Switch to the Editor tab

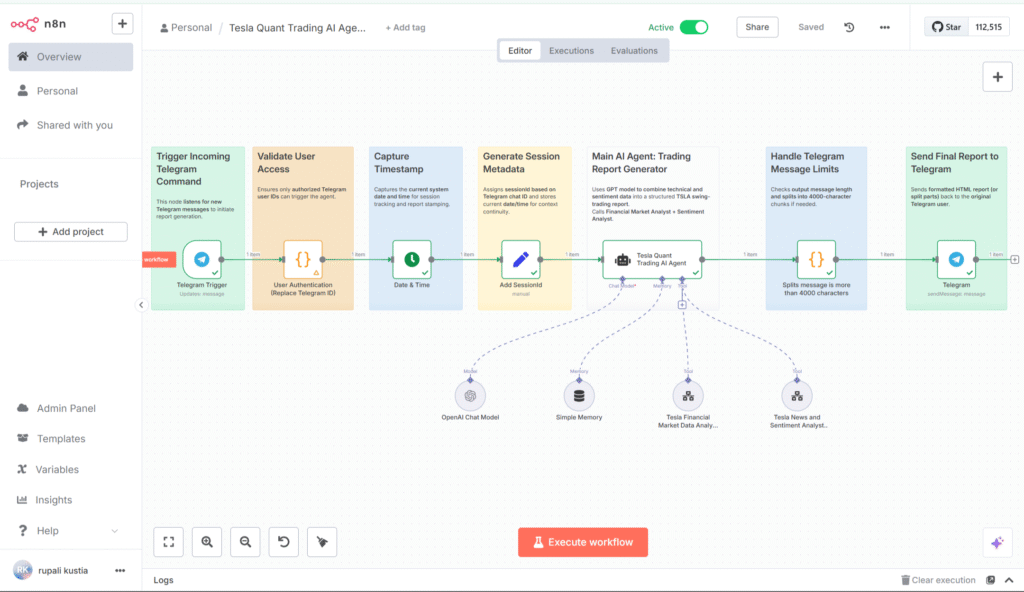[x=520, y=51]
